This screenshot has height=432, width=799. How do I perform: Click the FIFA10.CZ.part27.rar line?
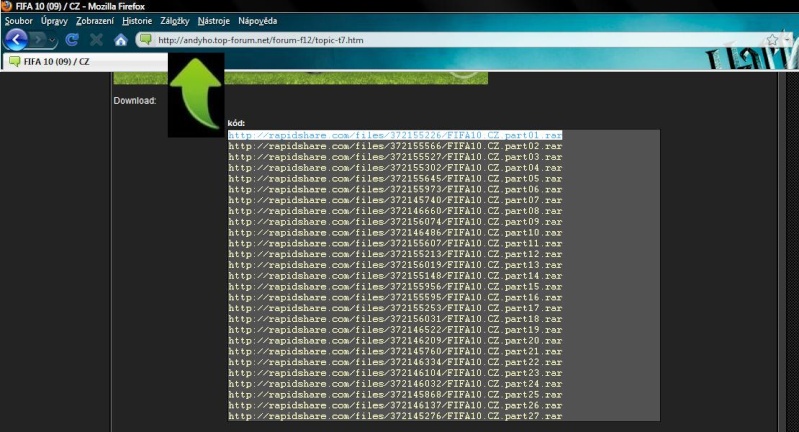click(x=395, y=416)
